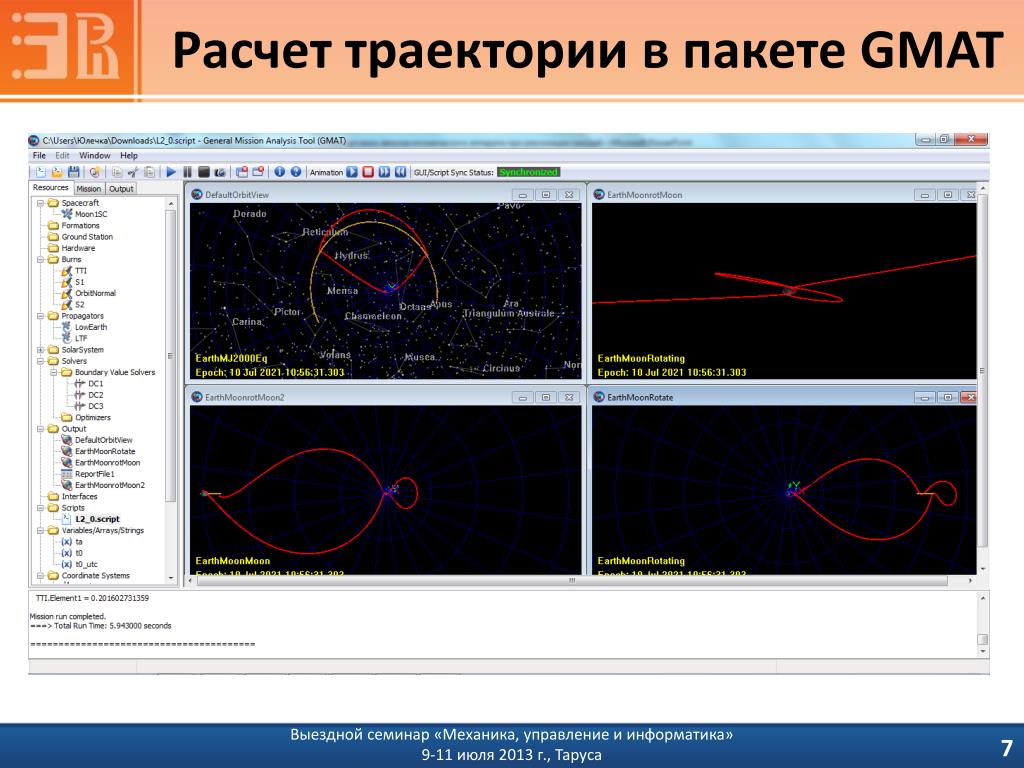1024x768 pixels.
Task: Select EarthMoonrotMoon2 in the resource tree
Action: pyautogui.click(x=110, y=485)
